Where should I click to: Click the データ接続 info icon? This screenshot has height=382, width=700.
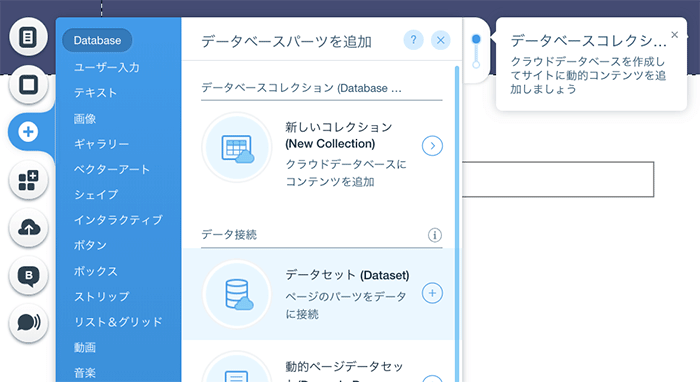tap(435, 235)
